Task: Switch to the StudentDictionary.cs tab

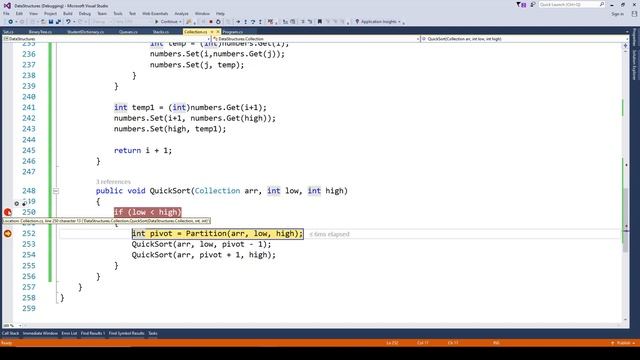Action: 86,32
